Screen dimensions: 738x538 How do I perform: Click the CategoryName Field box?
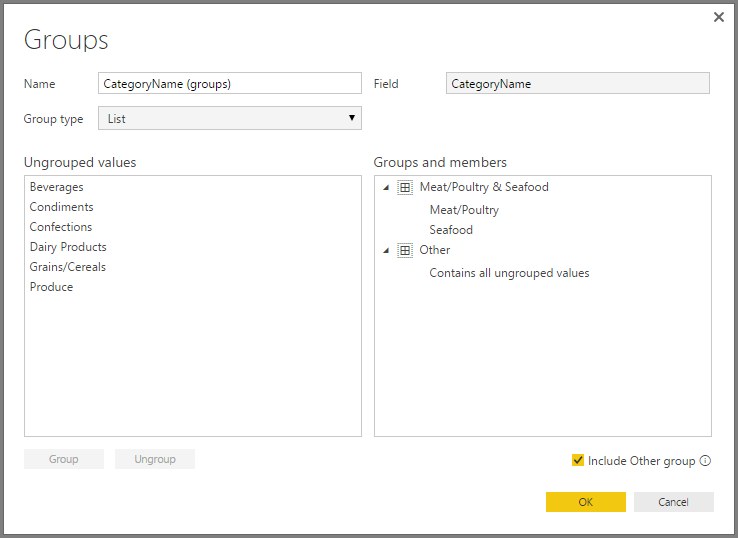point(578,83)
